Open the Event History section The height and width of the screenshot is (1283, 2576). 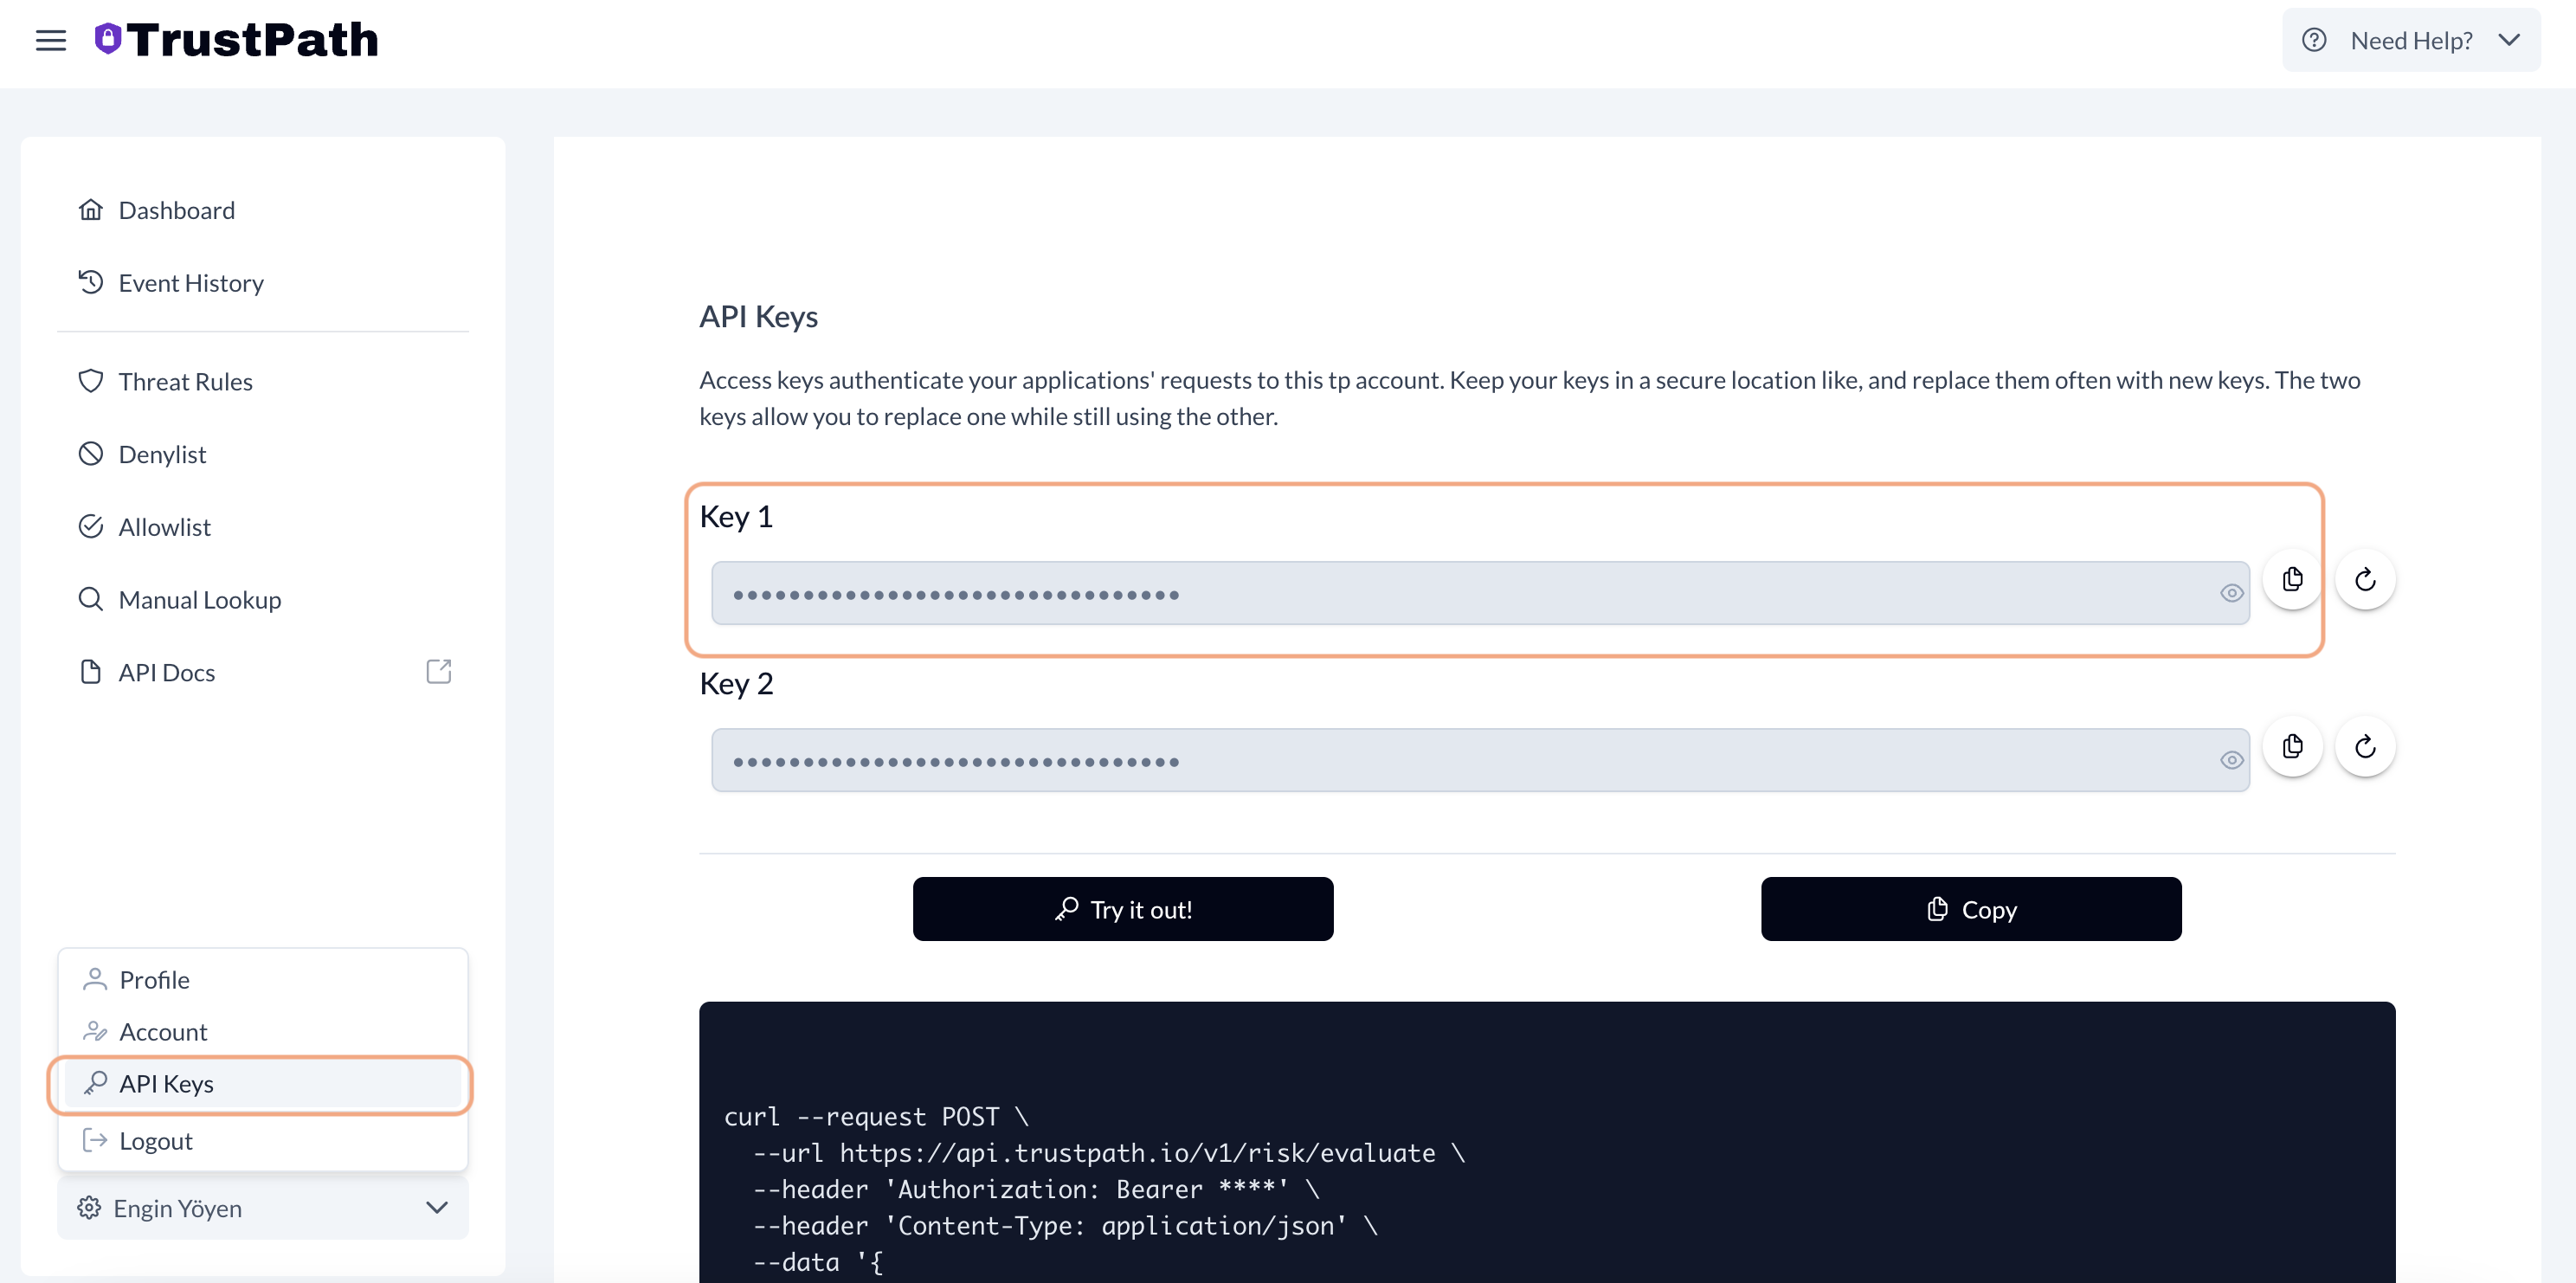(190, 282)
